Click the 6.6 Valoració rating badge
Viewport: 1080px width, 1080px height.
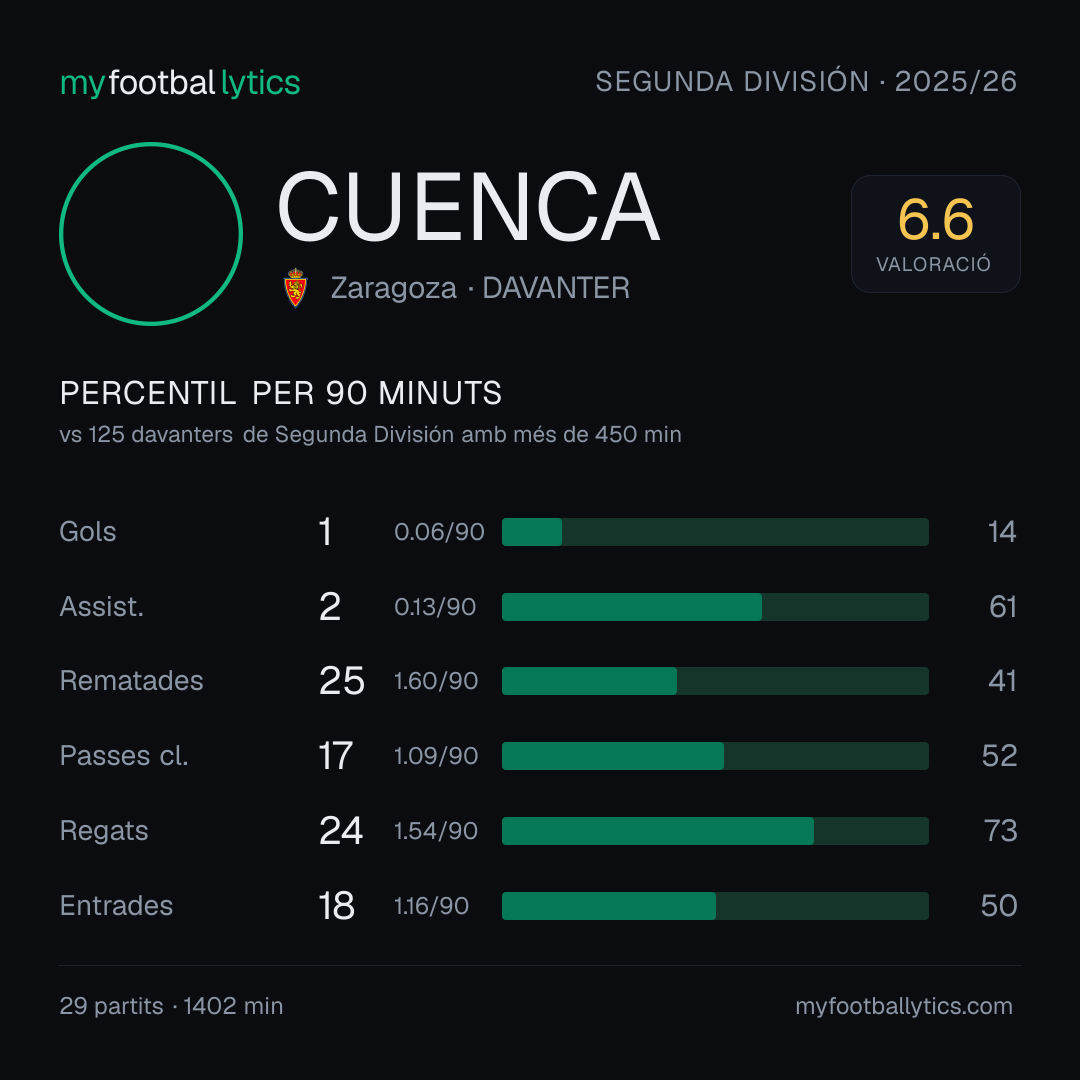coord(935,234)
